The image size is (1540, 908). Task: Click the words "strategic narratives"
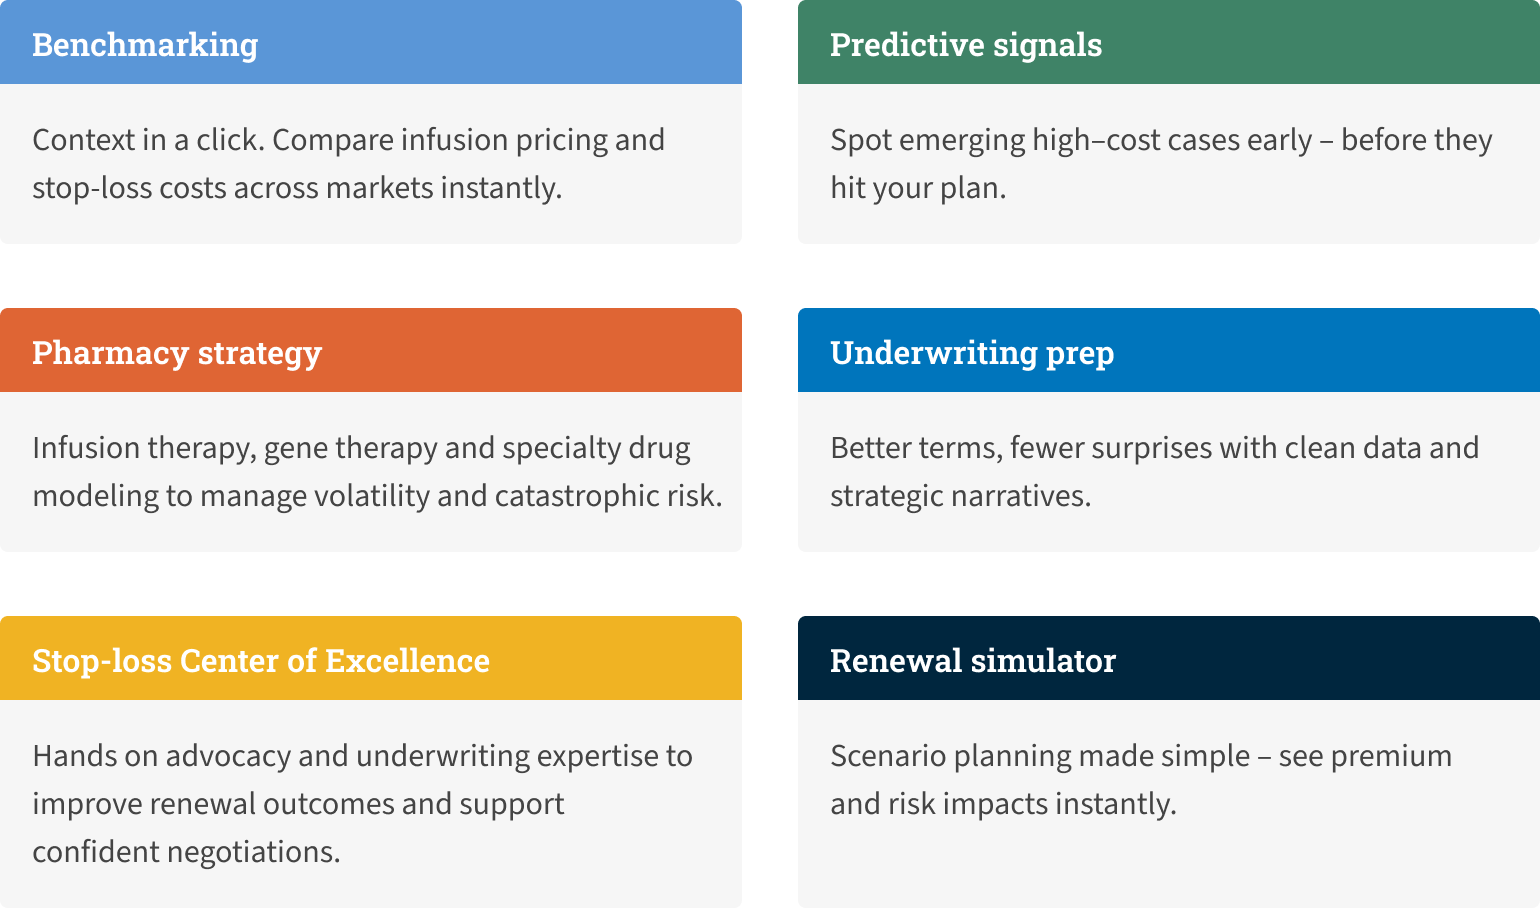pyautogui.click(x=960, y=496)
